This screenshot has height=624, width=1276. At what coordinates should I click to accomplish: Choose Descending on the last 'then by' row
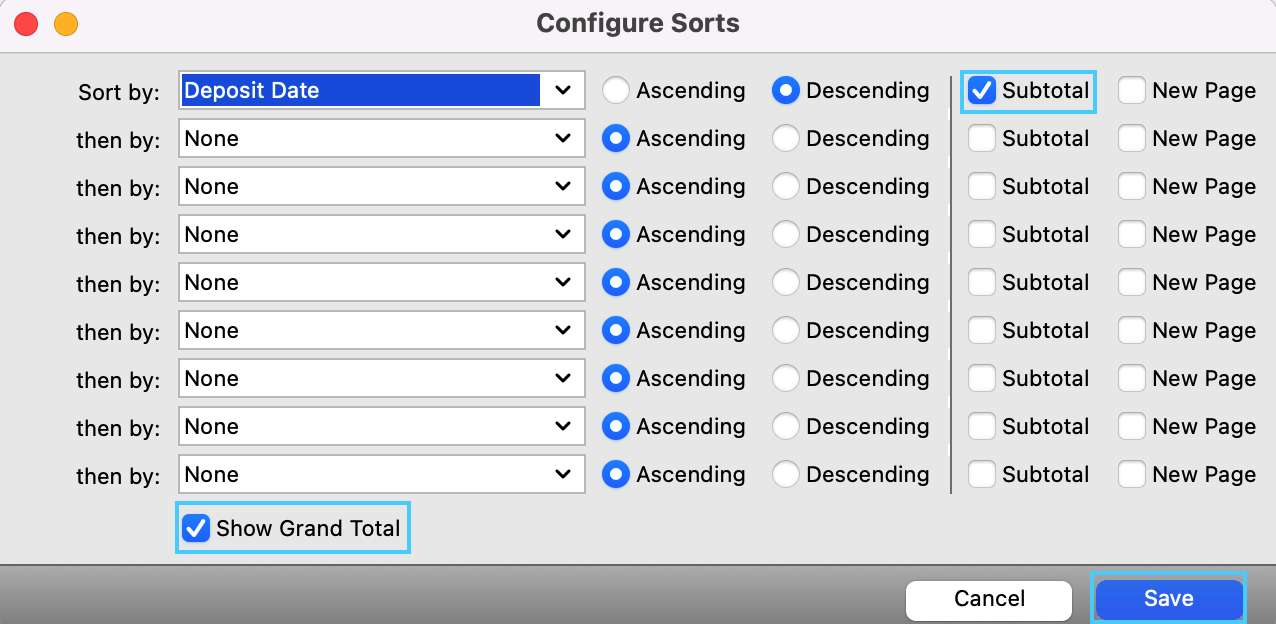786,474
